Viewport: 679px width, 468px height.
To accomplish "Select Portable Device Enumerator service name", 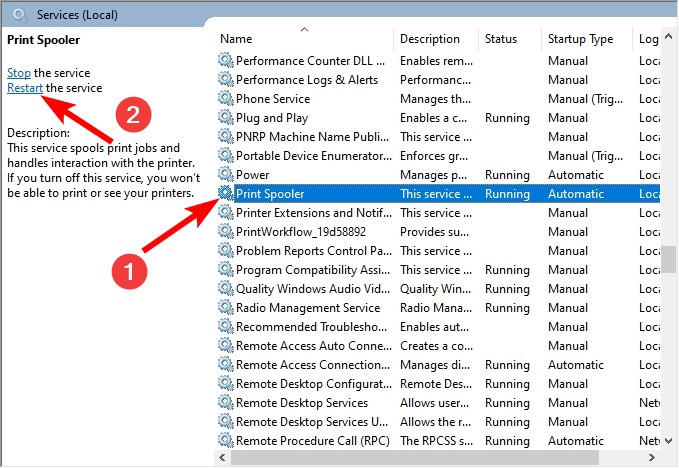I will tap(314, 156).
